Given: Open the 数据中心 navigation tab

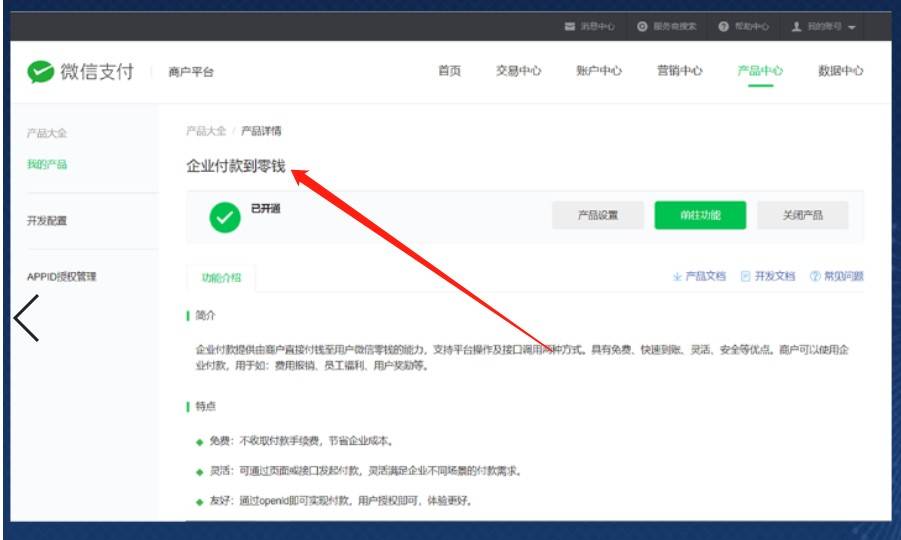Looking at the screenshot, I should 841,71.
